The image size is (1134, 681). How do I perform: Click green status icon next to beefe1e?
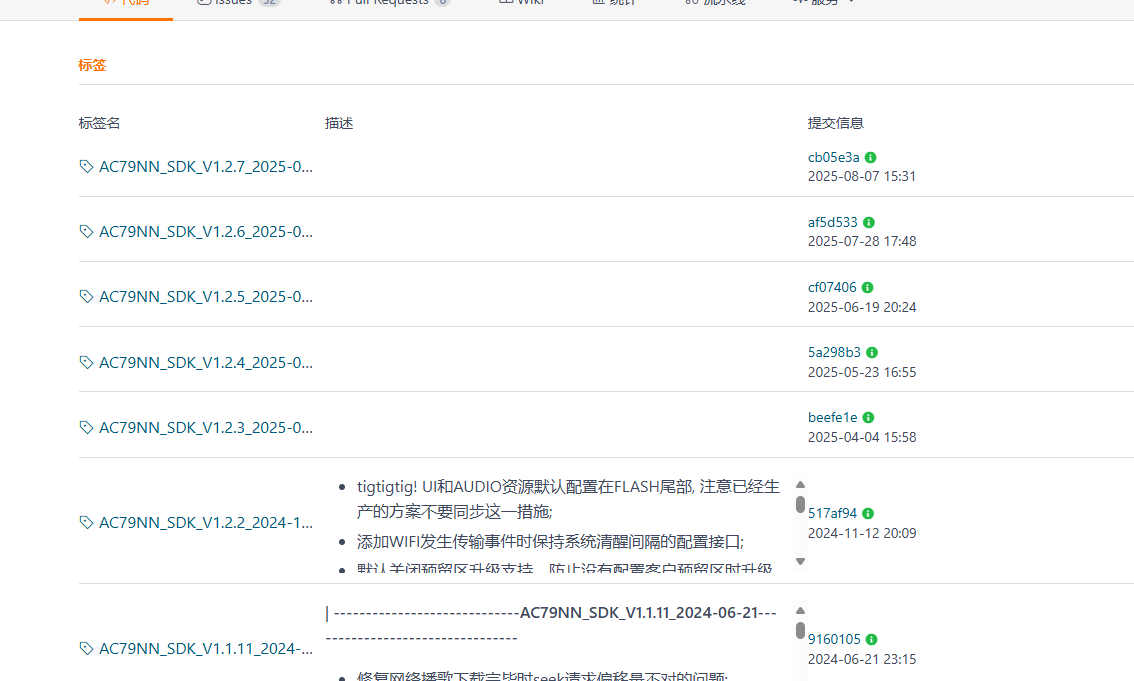(868, 418)
